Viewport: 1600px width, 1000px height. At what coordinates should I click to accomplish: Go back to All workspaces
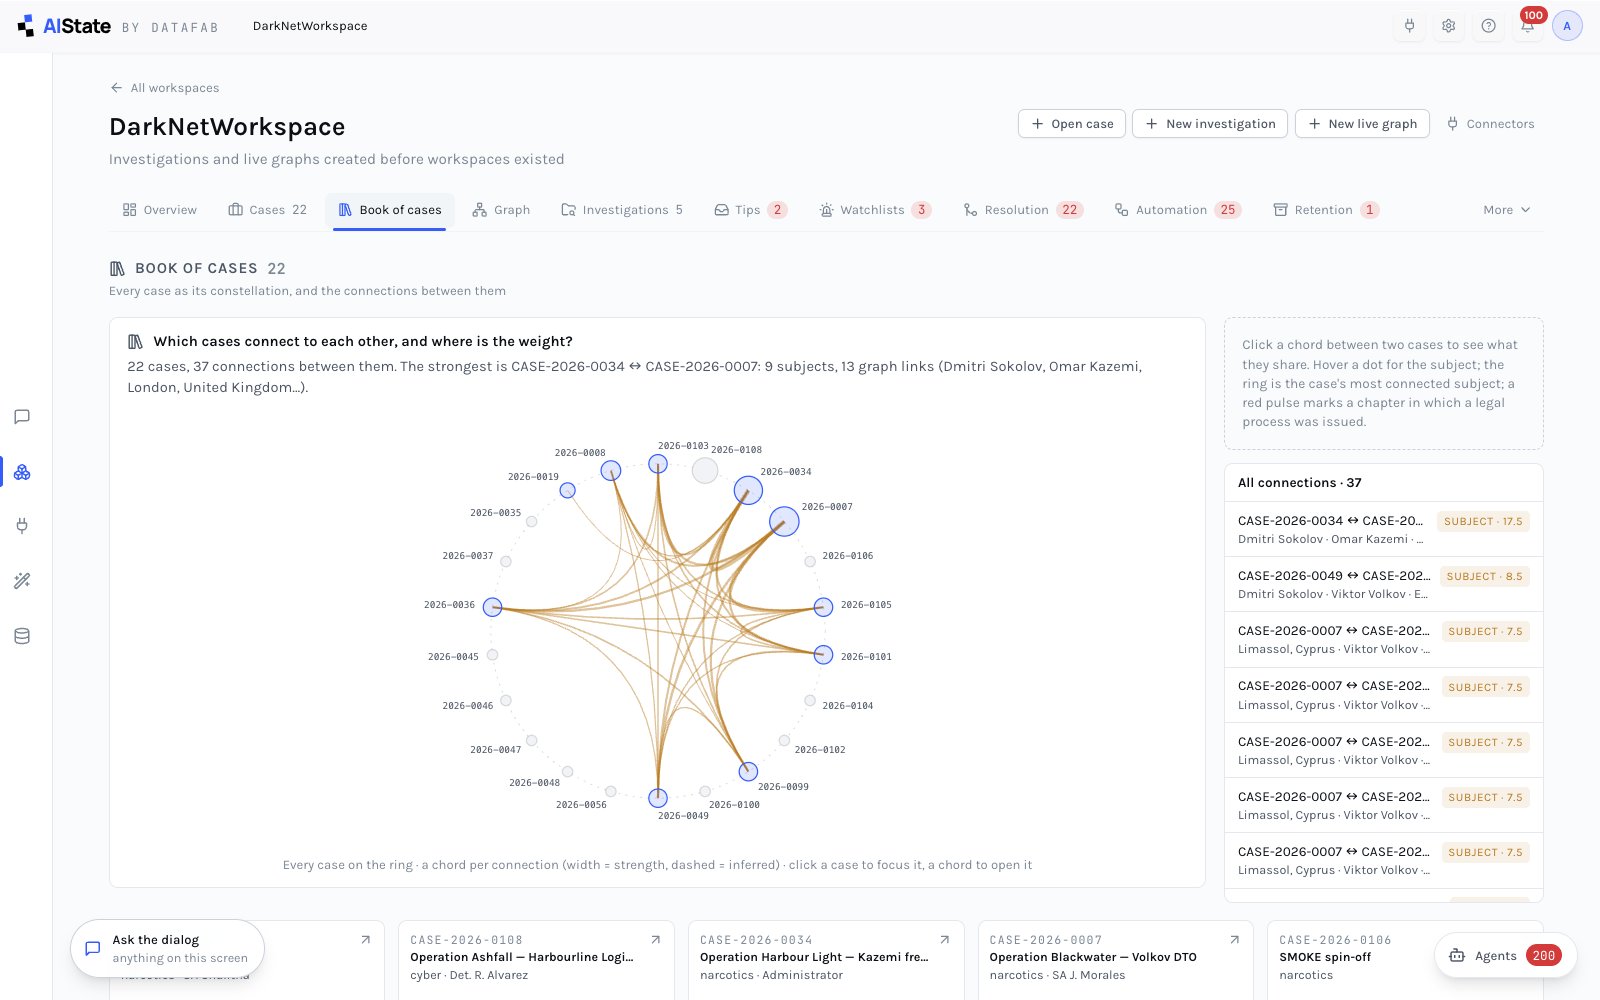point(165,88)
